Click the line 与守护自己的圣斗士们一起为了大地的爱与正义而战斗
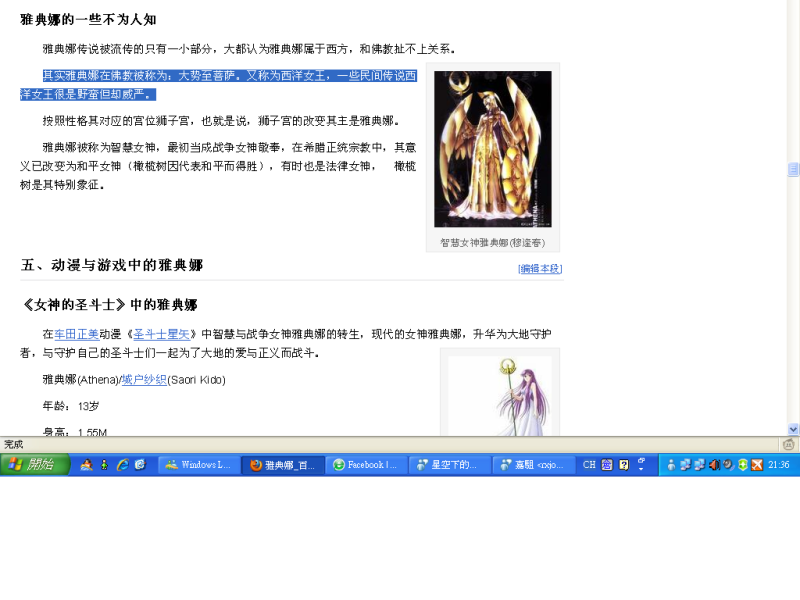The height and width of the screenshot is (600, 800). pyautogui.click(x=181, y=353)
